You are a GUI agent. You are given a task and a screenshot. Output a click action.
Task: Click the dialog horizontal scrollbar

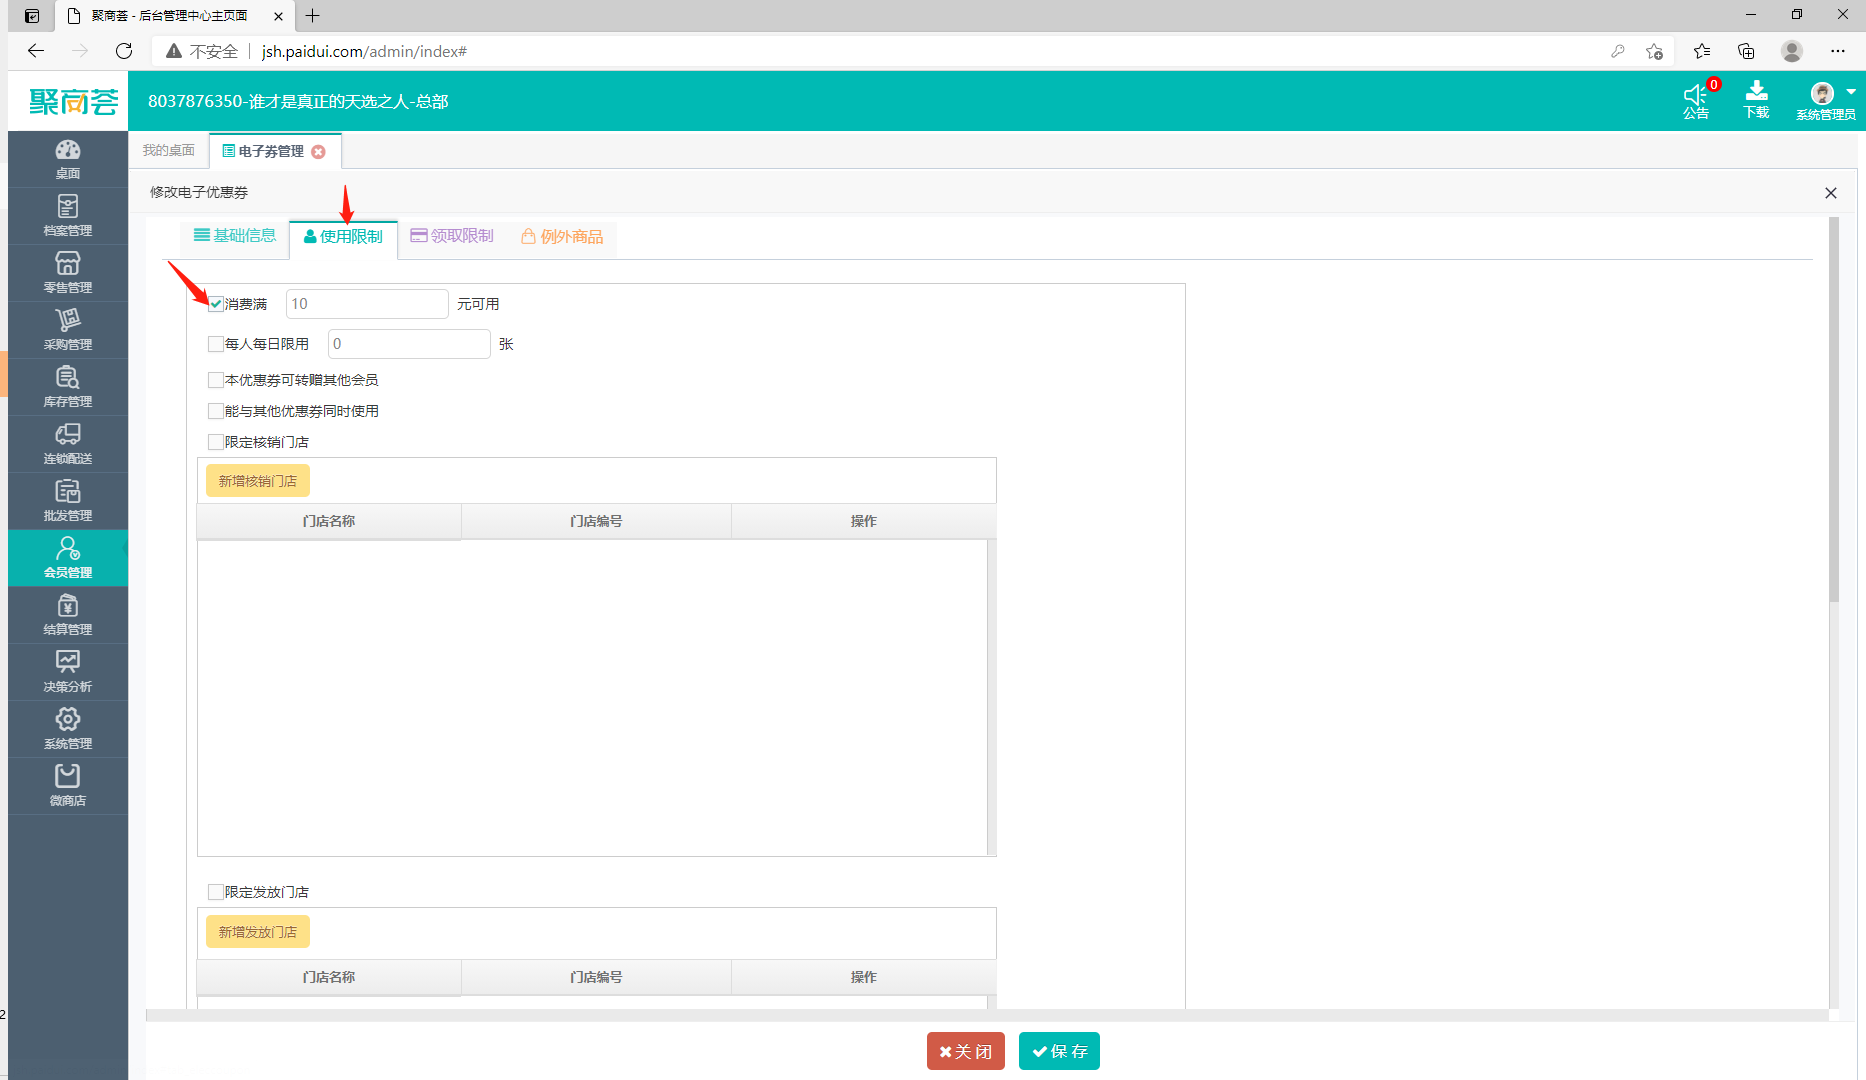pos(986,1015)
